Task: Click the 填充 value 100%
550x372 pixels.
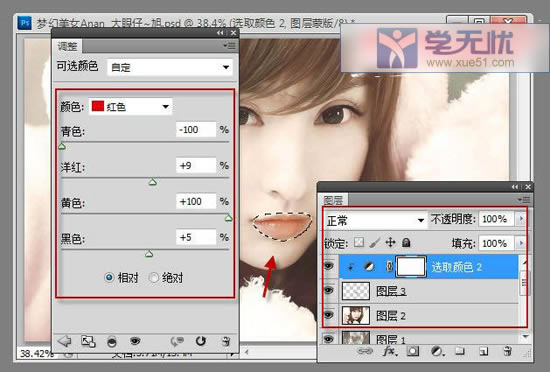Action: (496, 243)
